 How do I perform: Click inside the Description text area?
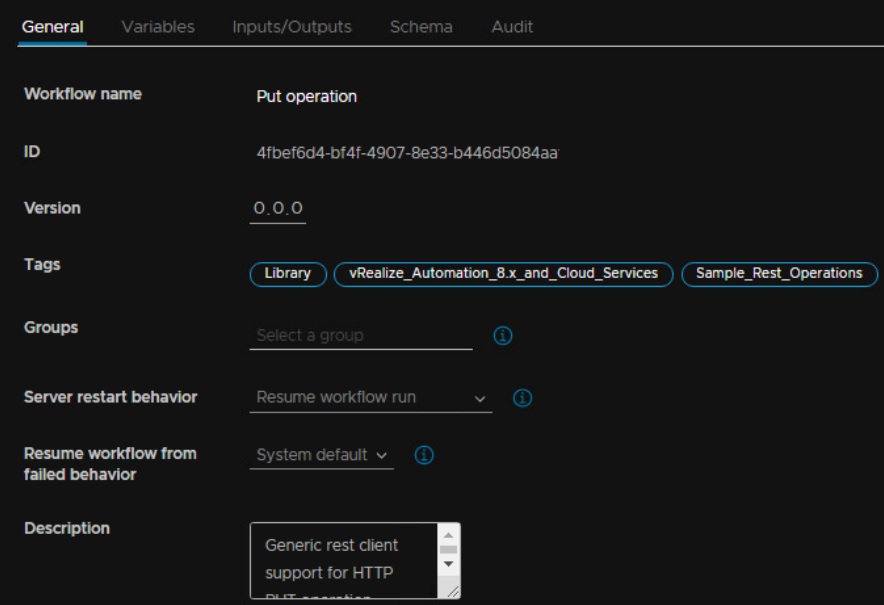(344, 560)
